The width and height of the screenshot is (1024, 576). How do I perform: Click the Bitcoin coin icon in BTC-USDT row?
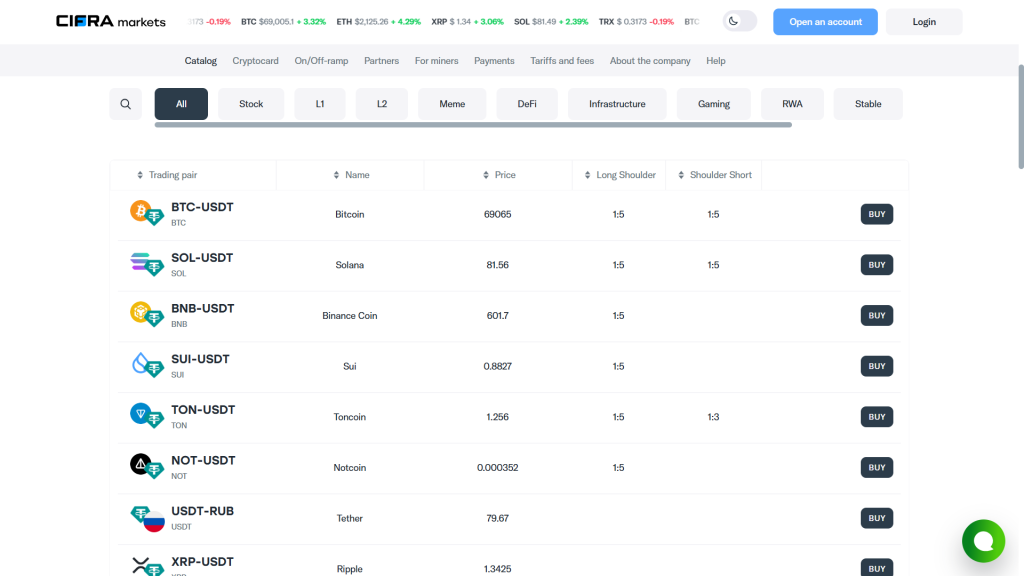(x=139, y=213)
